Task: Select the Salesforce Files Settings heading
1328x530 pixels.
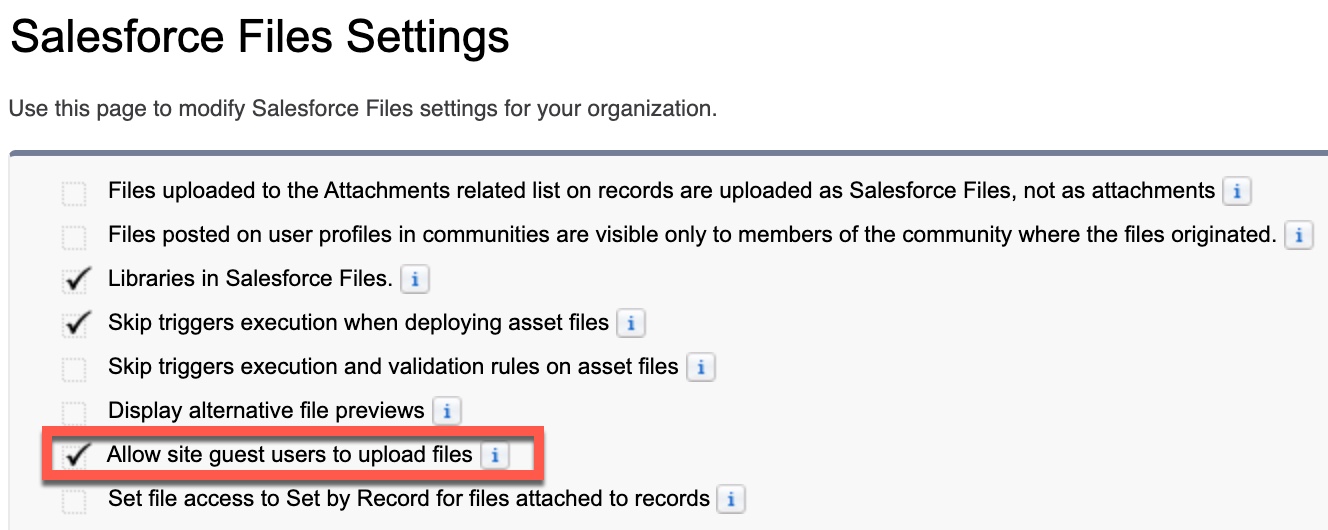Action: pos(259,39)
